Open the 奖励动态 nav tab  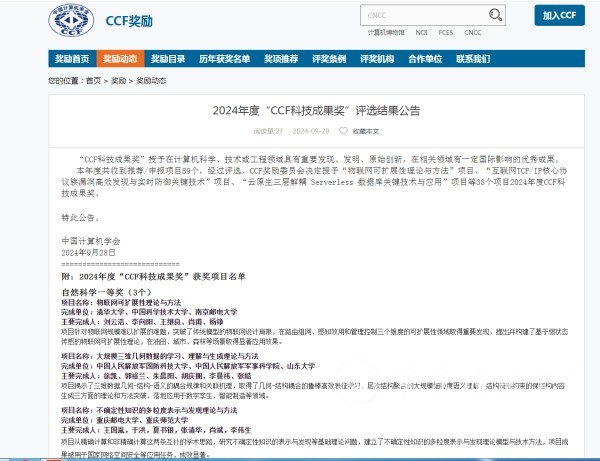(120, 59)
